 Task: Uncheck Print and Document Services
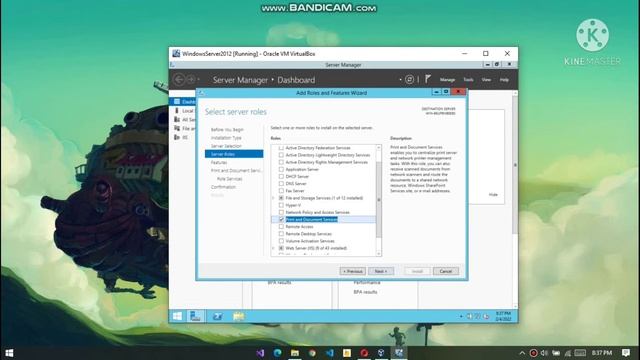coord(281,220)
